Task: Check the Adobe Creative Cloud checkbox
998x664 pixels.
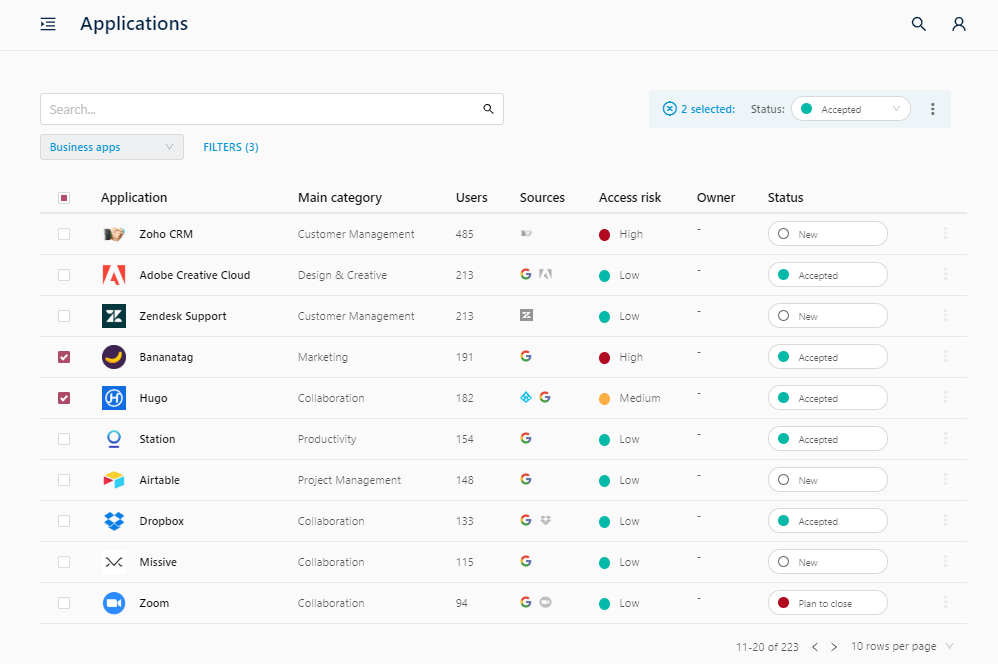Action: click(64, 275)
